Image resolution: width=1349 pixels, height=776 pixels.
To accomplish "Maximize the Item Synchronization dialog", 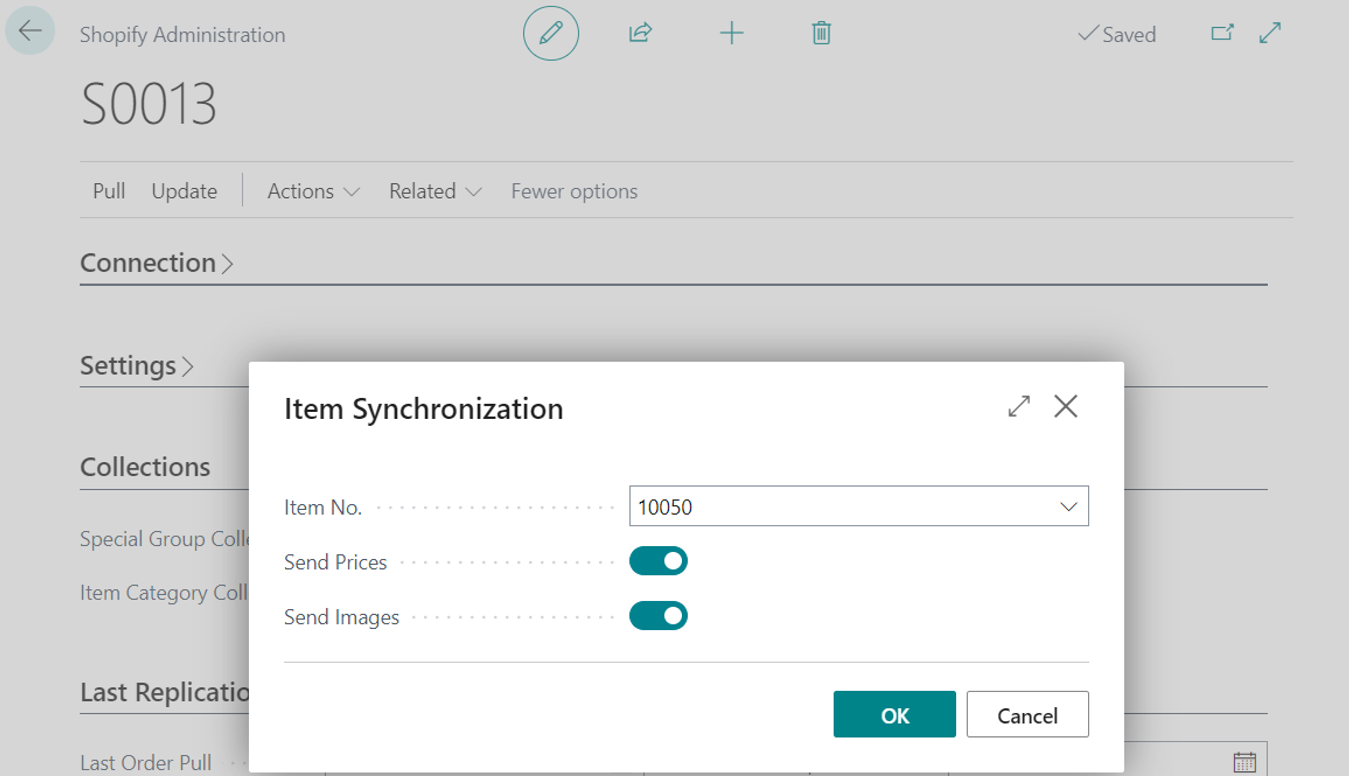I will (1018, 407).
